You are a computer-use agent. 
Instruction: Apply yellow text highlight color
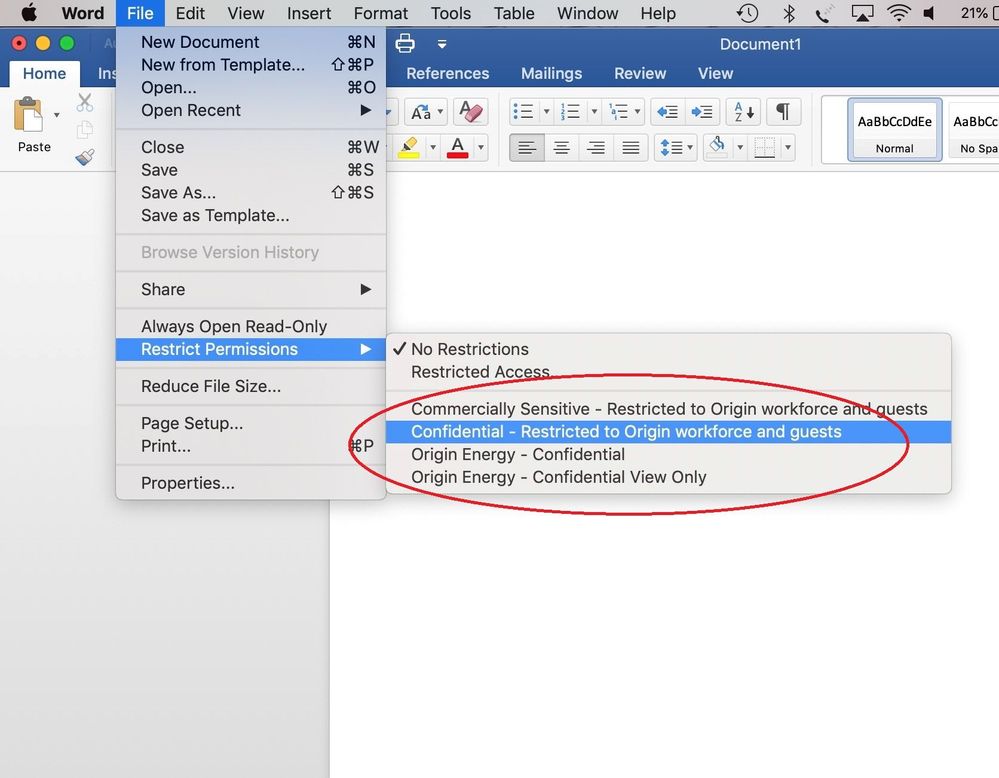(x=408, y=148)
